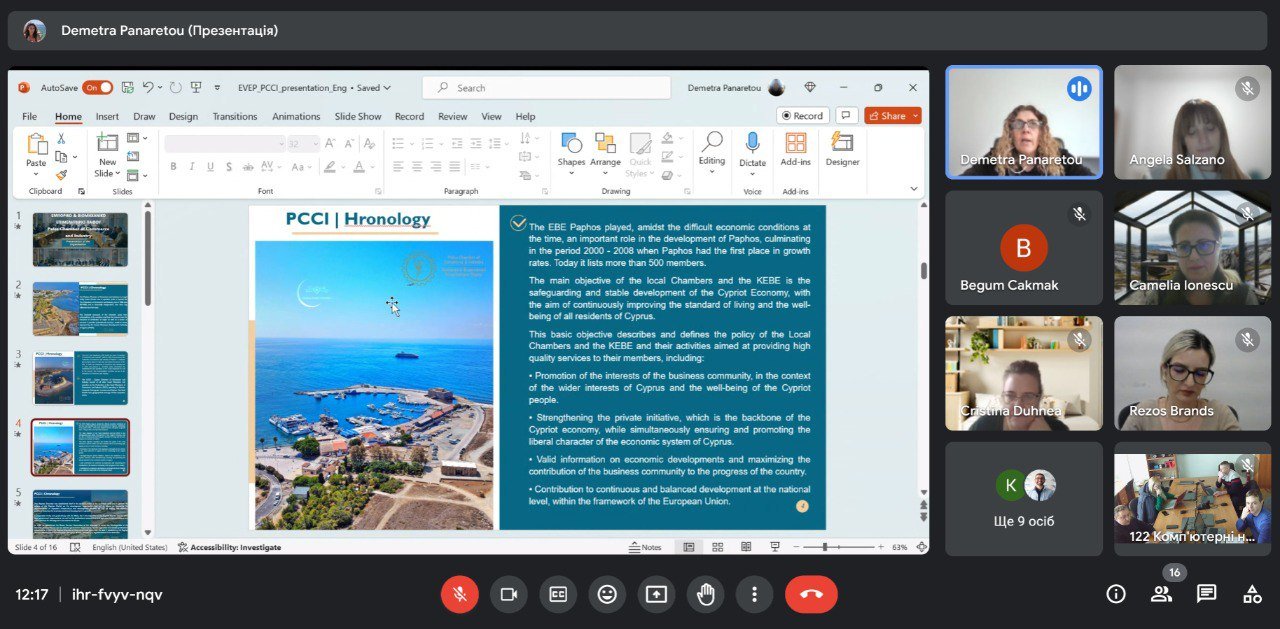Undo the last action in PowerPoint

(148, 88)
